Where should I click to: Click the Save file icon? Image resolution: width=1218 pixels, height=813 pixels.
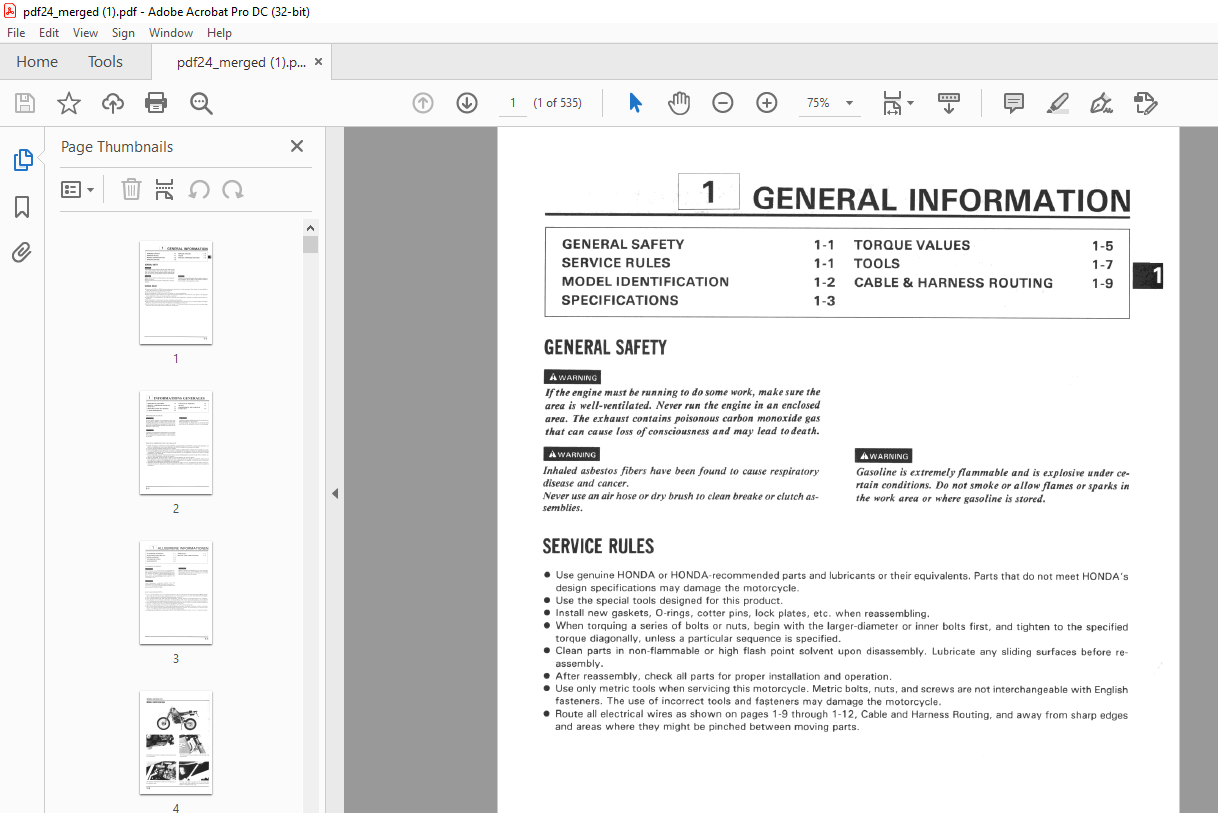click(x=25, y=103)
